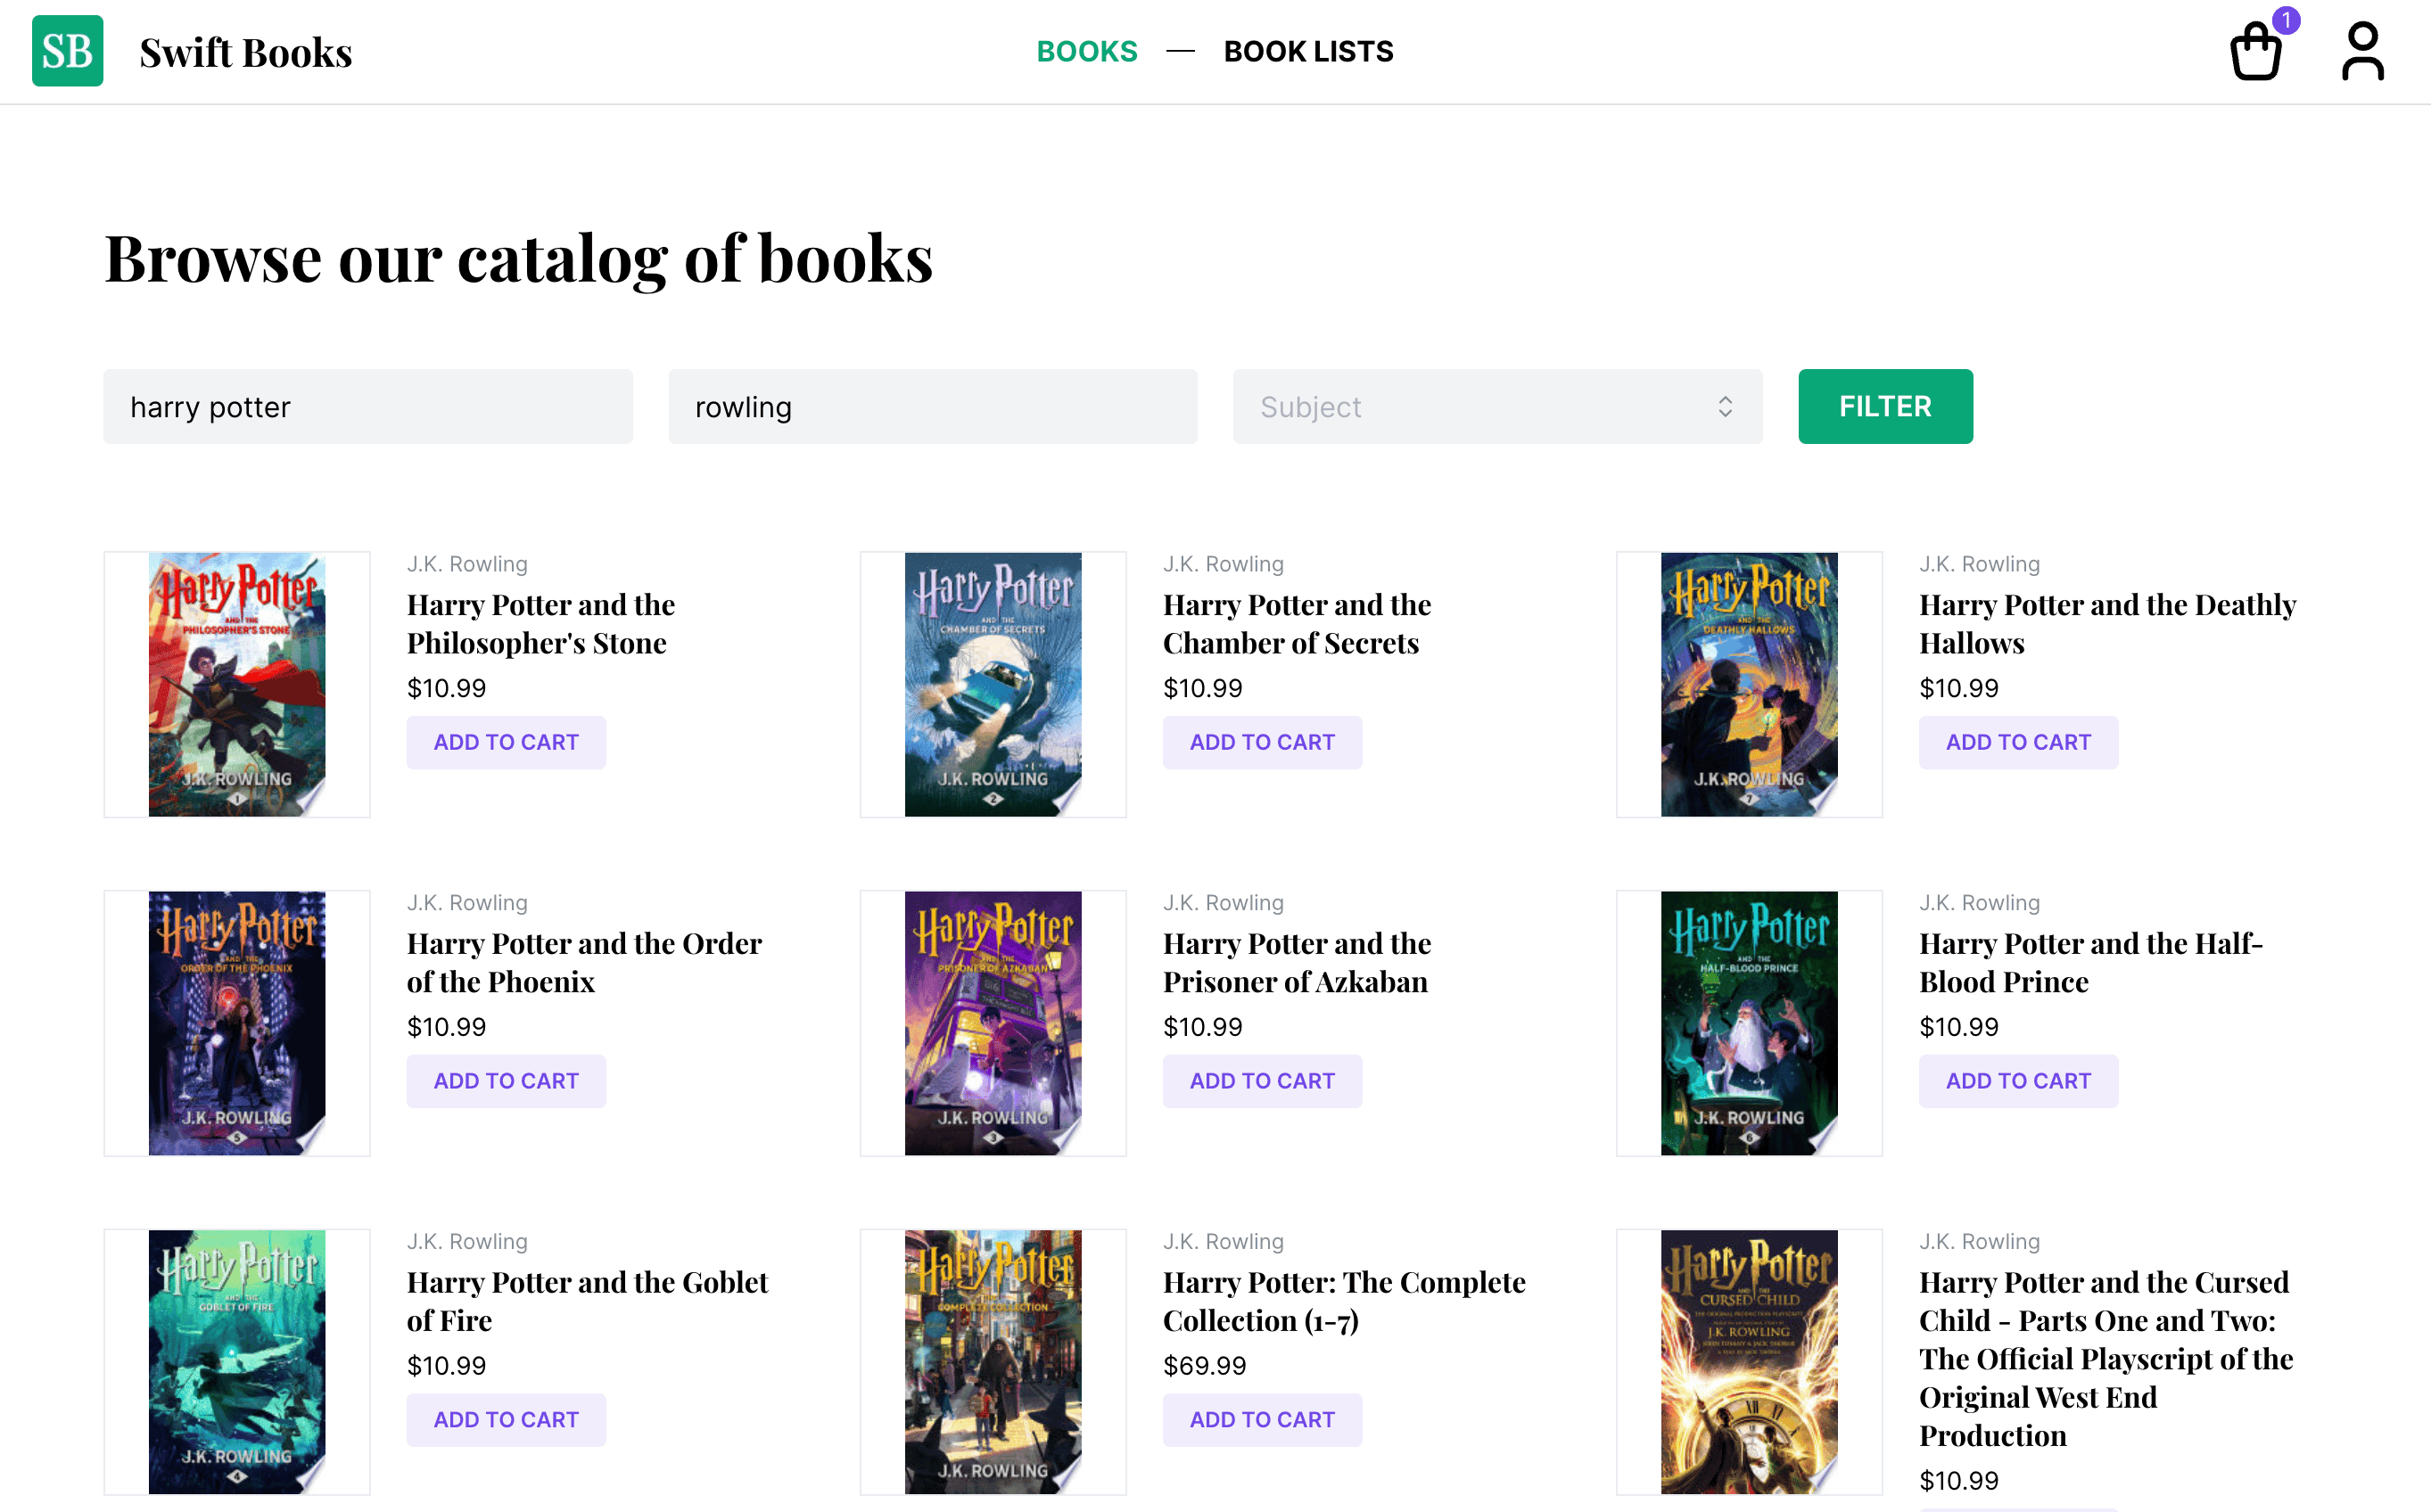Image resolution: width=2431 pixels, height=1512 pixels.
Task: Click the cart badge showing 1
Action: [2285, 20]
